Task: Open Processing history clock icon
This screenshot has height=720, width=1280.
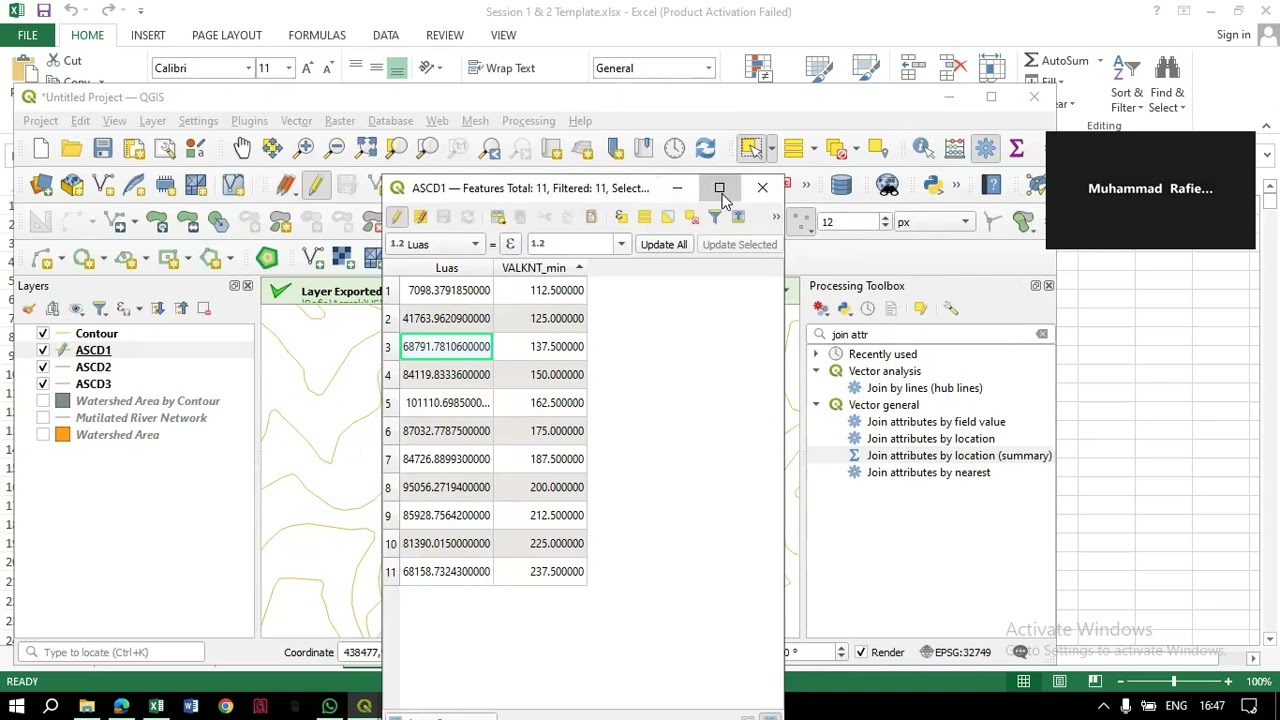Action: point(867,308)
